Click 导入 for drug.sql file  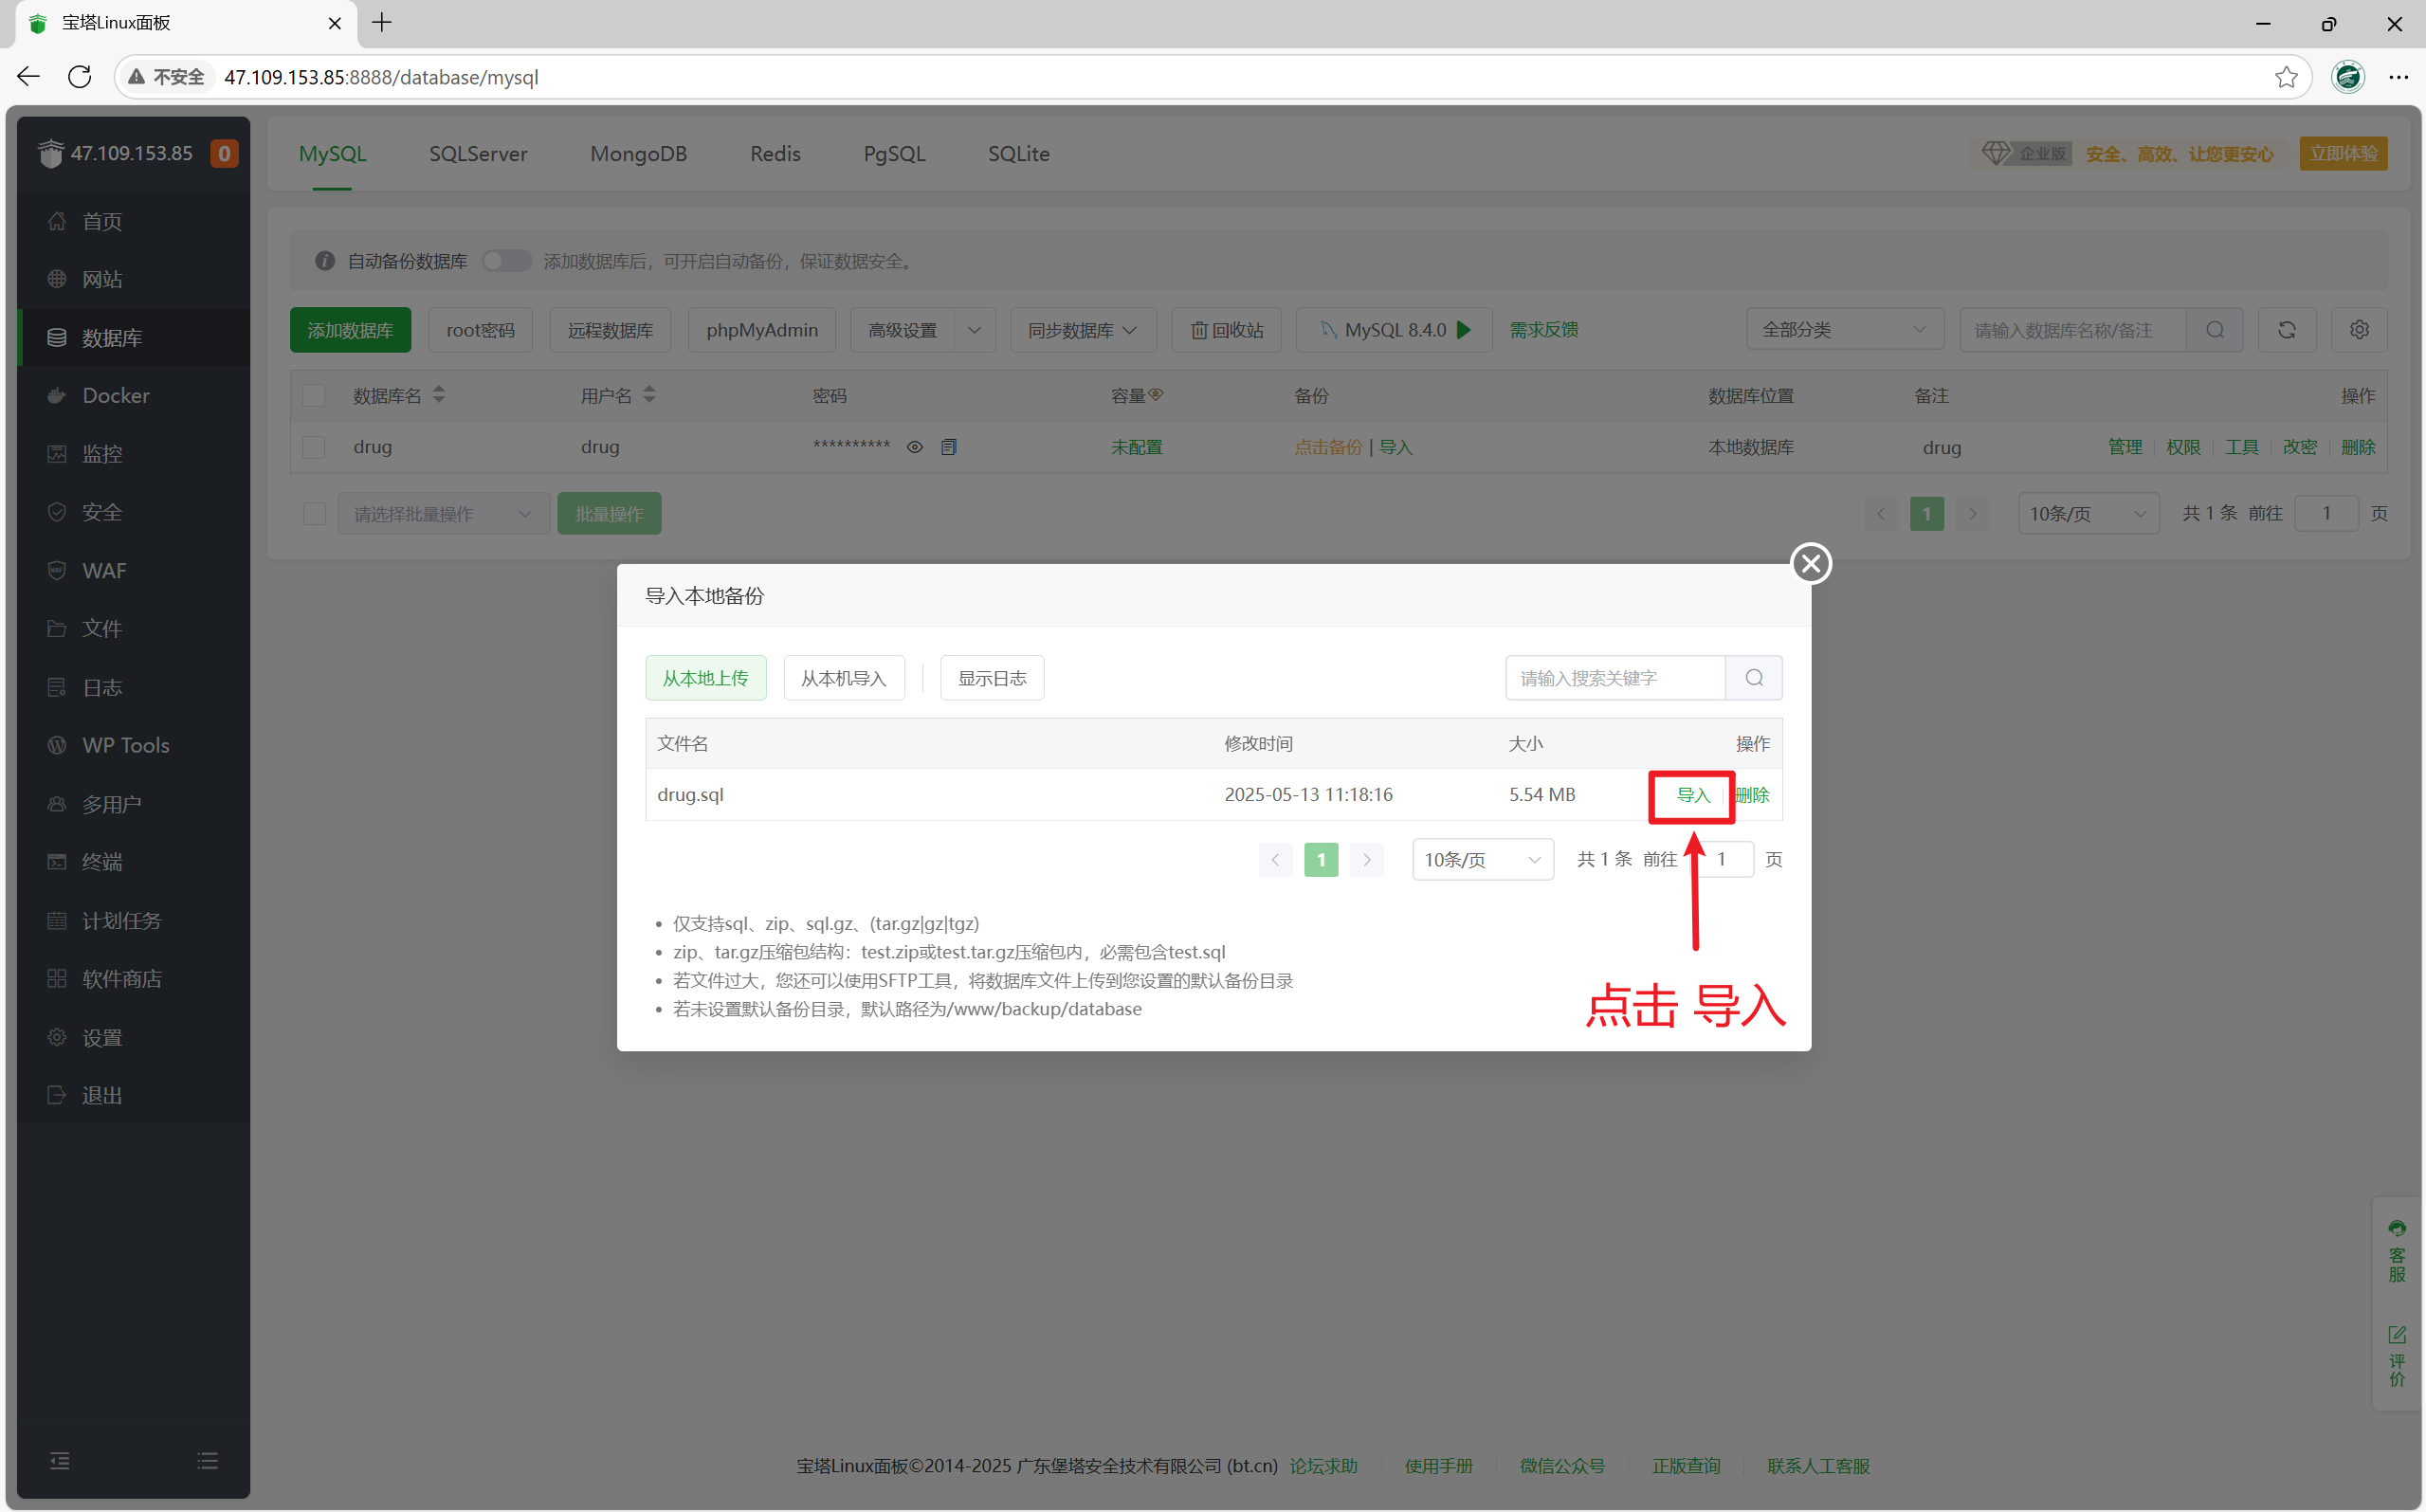[x=1692, y=795]
